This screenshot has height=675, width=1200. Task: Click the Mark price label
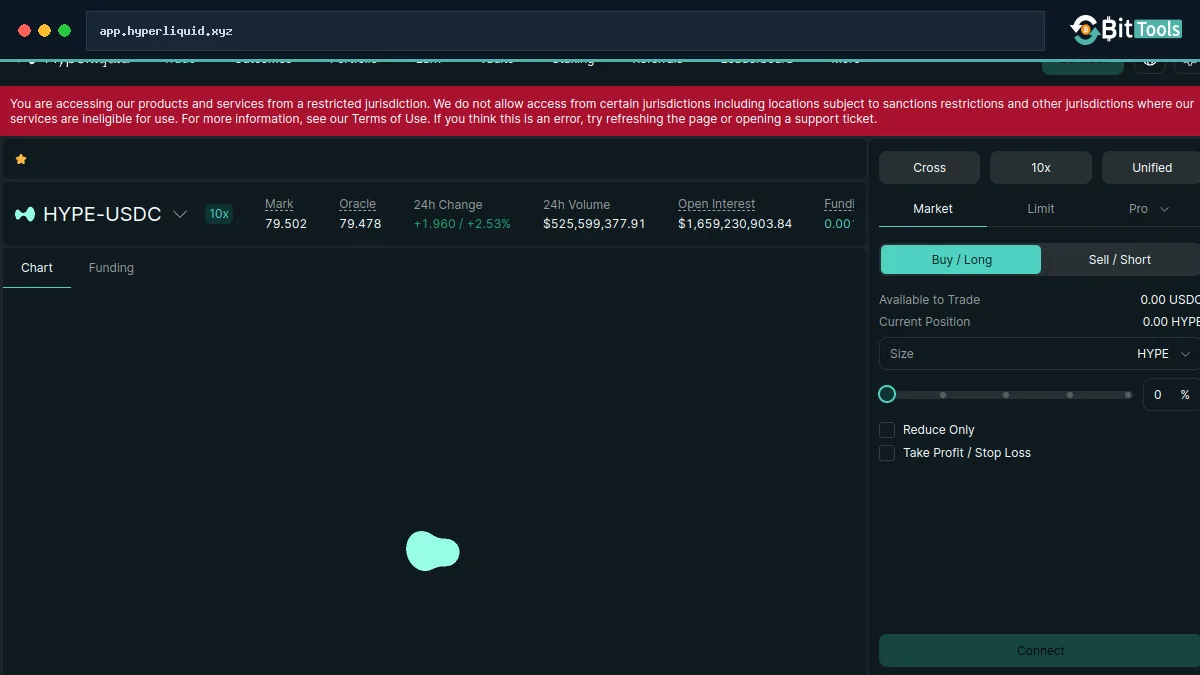tap(279, 204)
